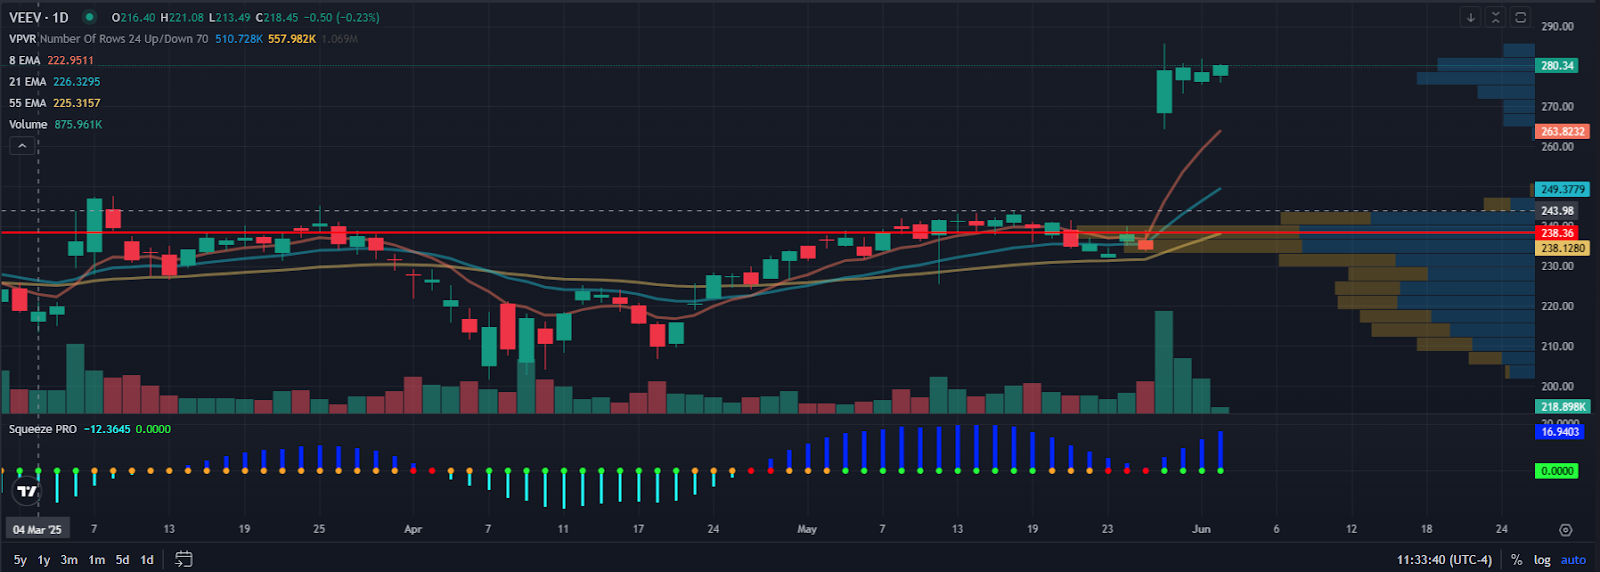
Task: Select the 1d time range
Action: coord(147,560)
